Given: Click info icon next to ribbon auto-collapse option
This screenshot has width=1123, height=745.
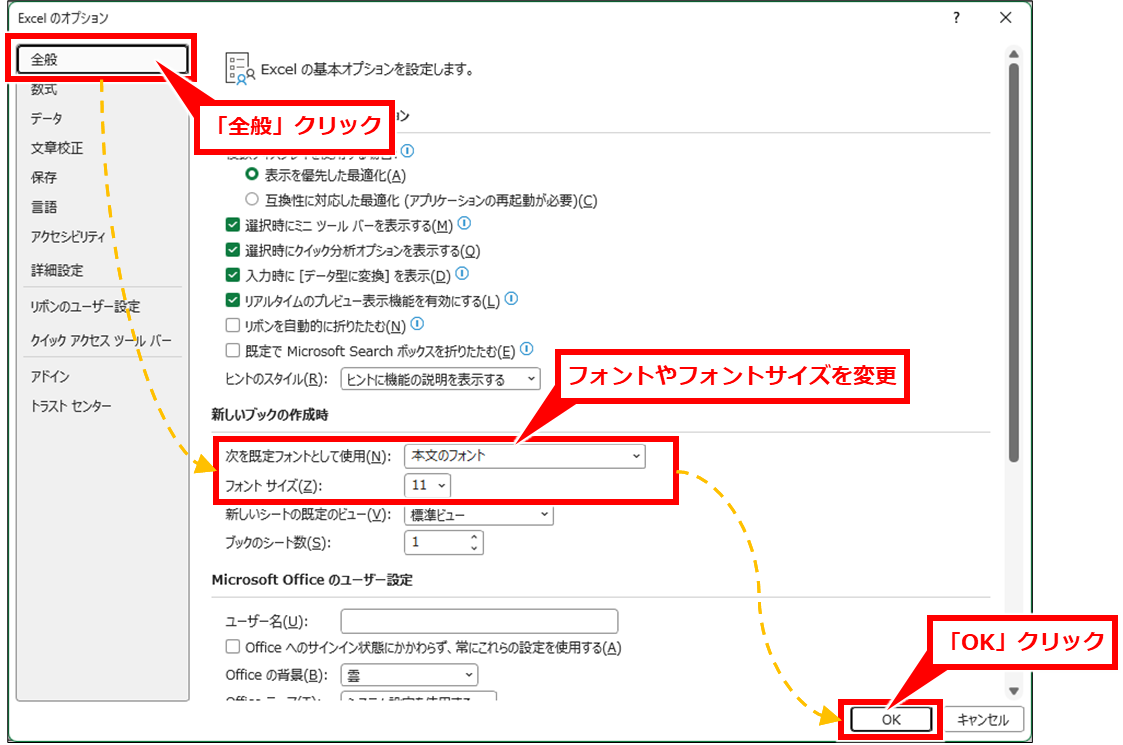Looking at the screenshot, I should coord(417,324).
